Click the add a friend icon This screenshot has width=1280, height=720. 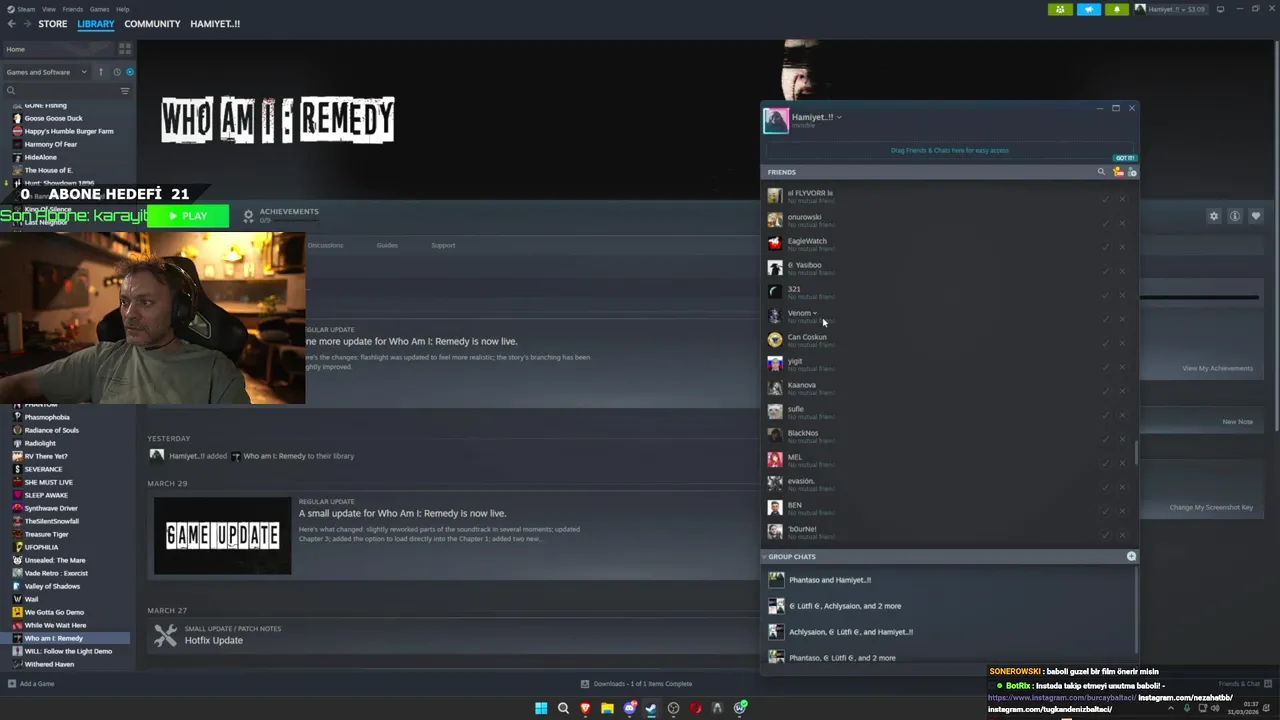(1132, 172)
